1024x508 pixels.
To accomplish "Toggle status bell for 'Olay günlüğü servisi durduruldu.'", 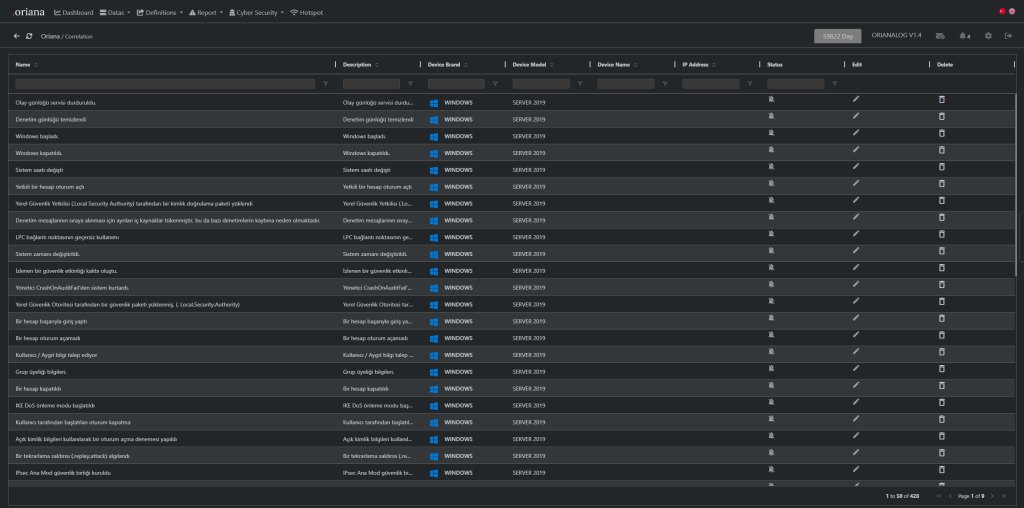I will pos(771,100).
